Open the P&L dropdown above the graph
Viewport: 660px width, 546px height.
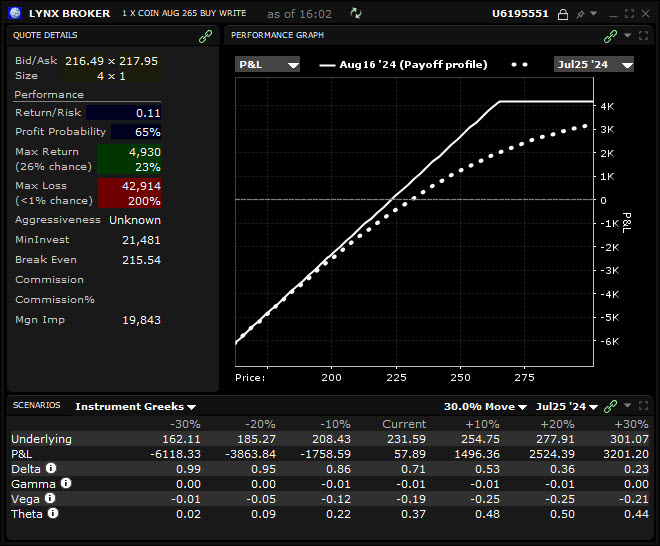(x=267, y=65)
